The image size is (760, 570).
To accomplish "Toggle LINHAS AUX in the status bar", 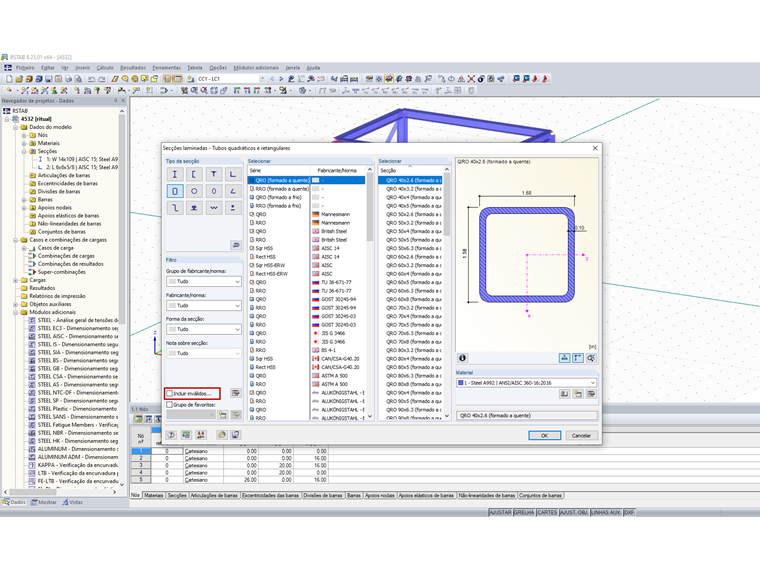I will click(605, 512).
